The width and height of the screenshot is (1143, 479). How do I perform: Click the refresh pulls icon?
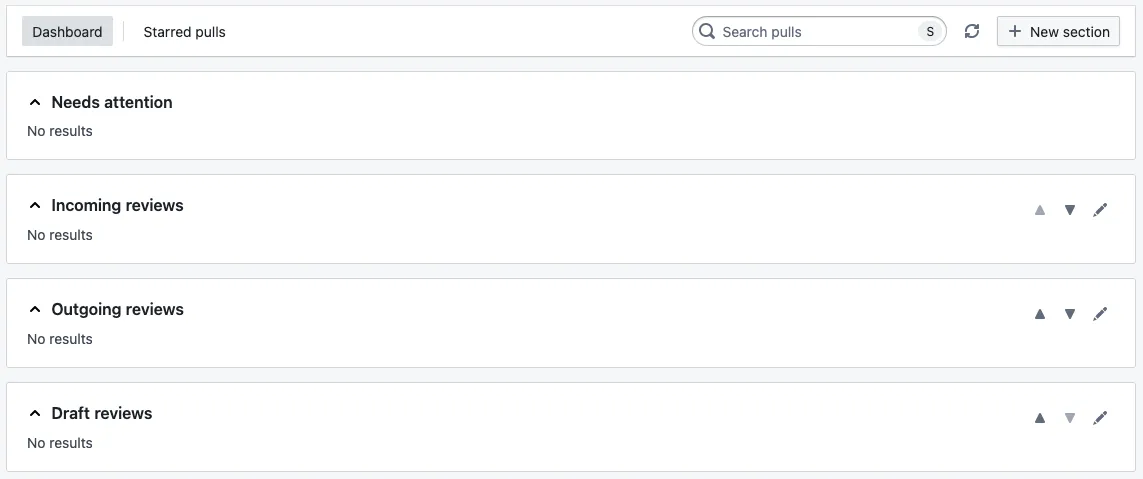click(x=971, y=32)
